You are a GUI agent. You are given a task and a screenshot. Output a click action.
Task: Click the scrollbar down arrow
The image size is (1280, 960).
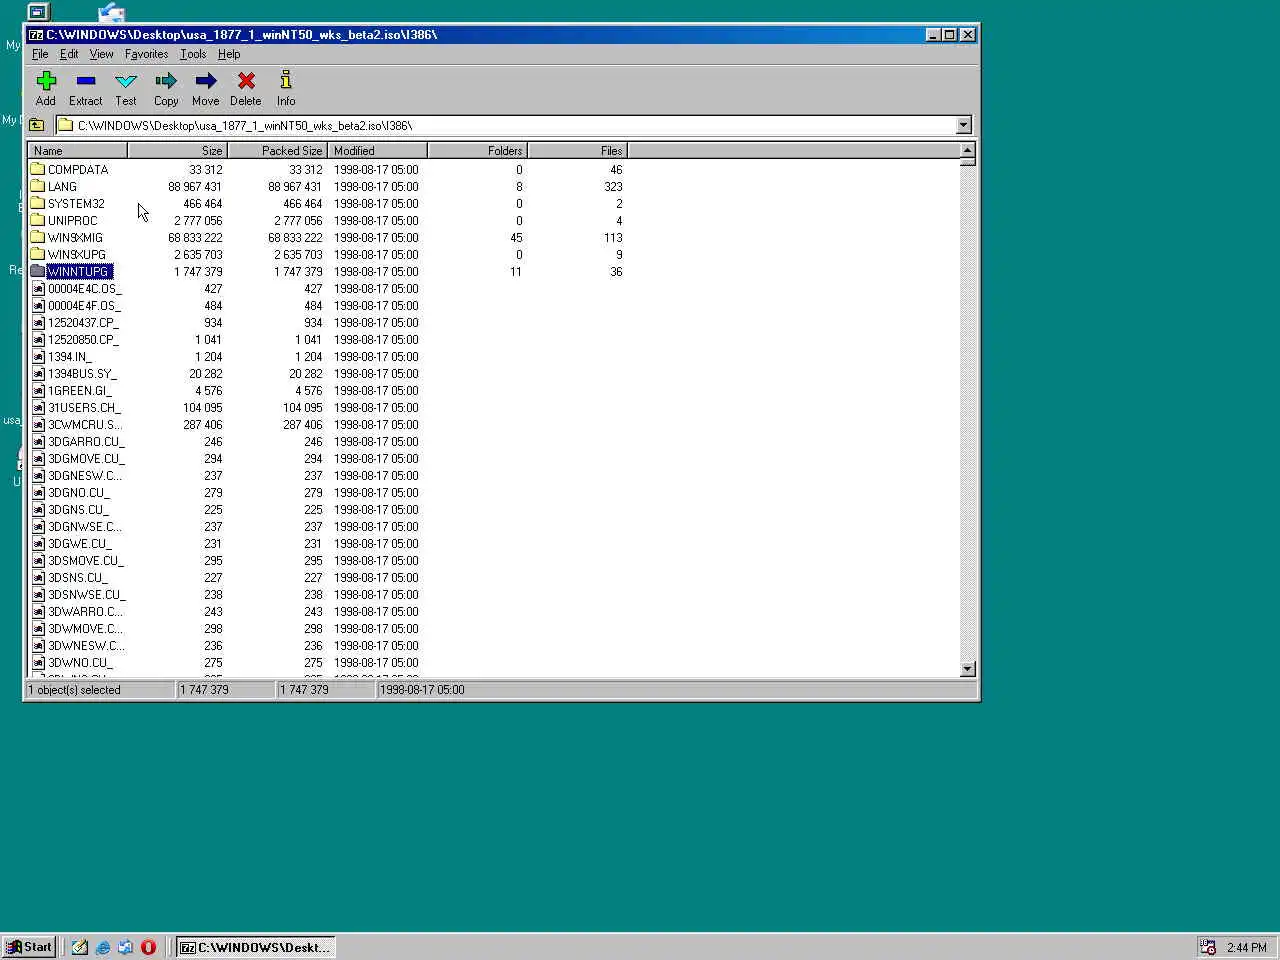[967, 669]
